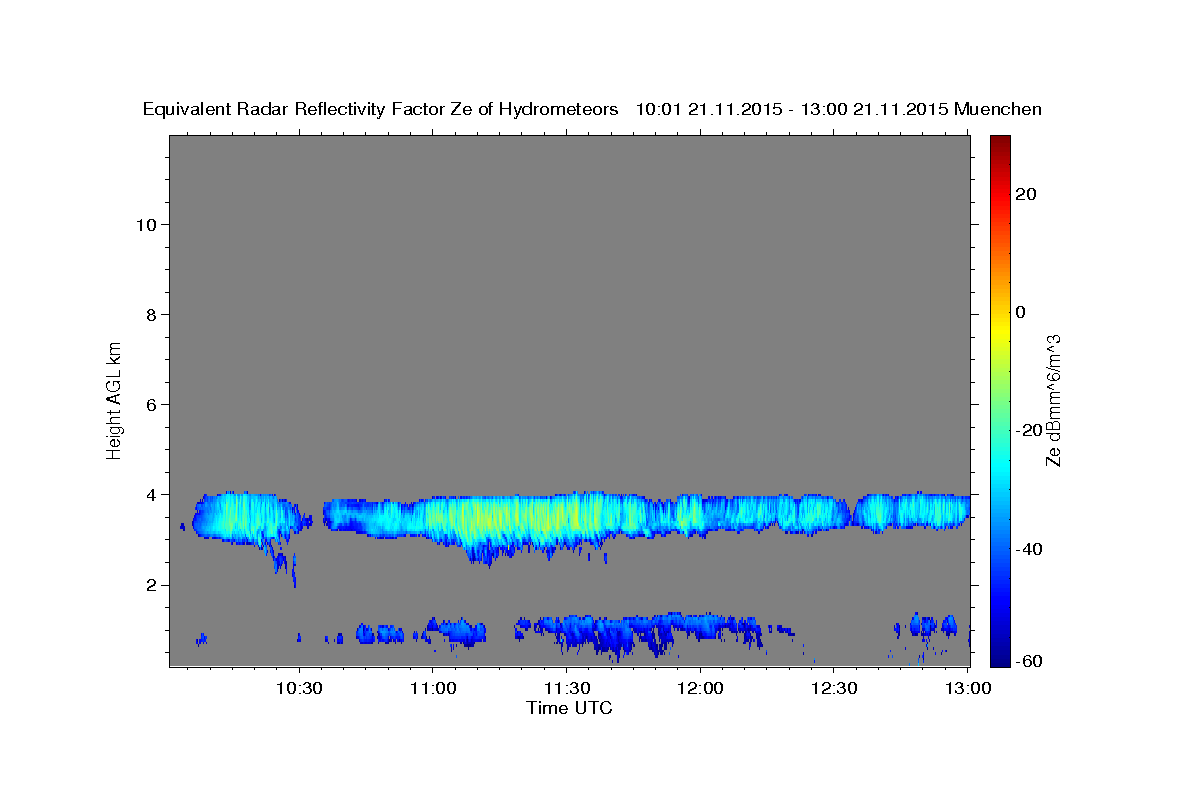Click the '13:00' time tick label
The image size is (1200, 800).
[x=968, y=688]
